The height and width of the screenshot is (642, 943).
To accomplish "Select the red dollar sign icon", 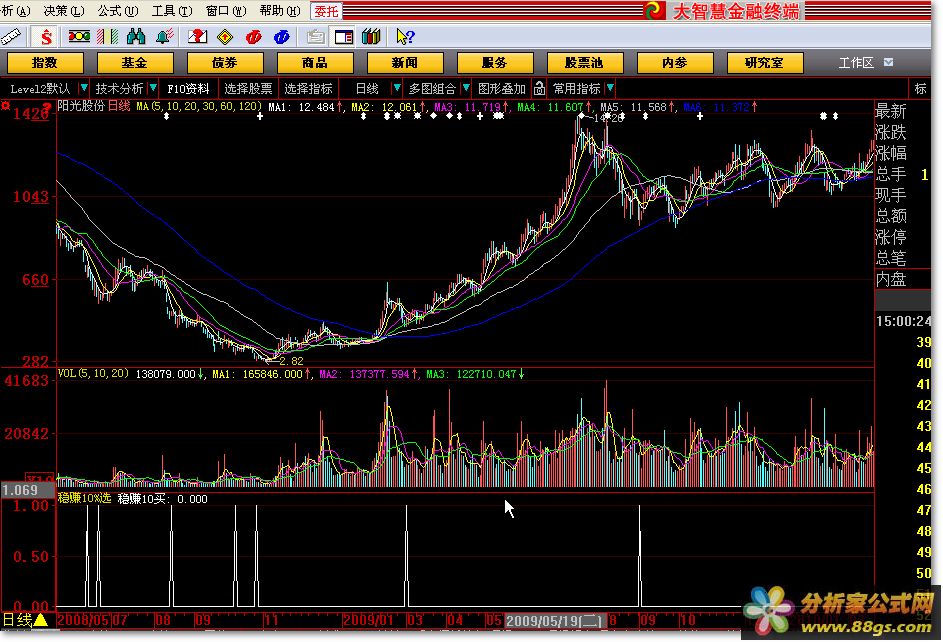I will [x=46, y=37].
